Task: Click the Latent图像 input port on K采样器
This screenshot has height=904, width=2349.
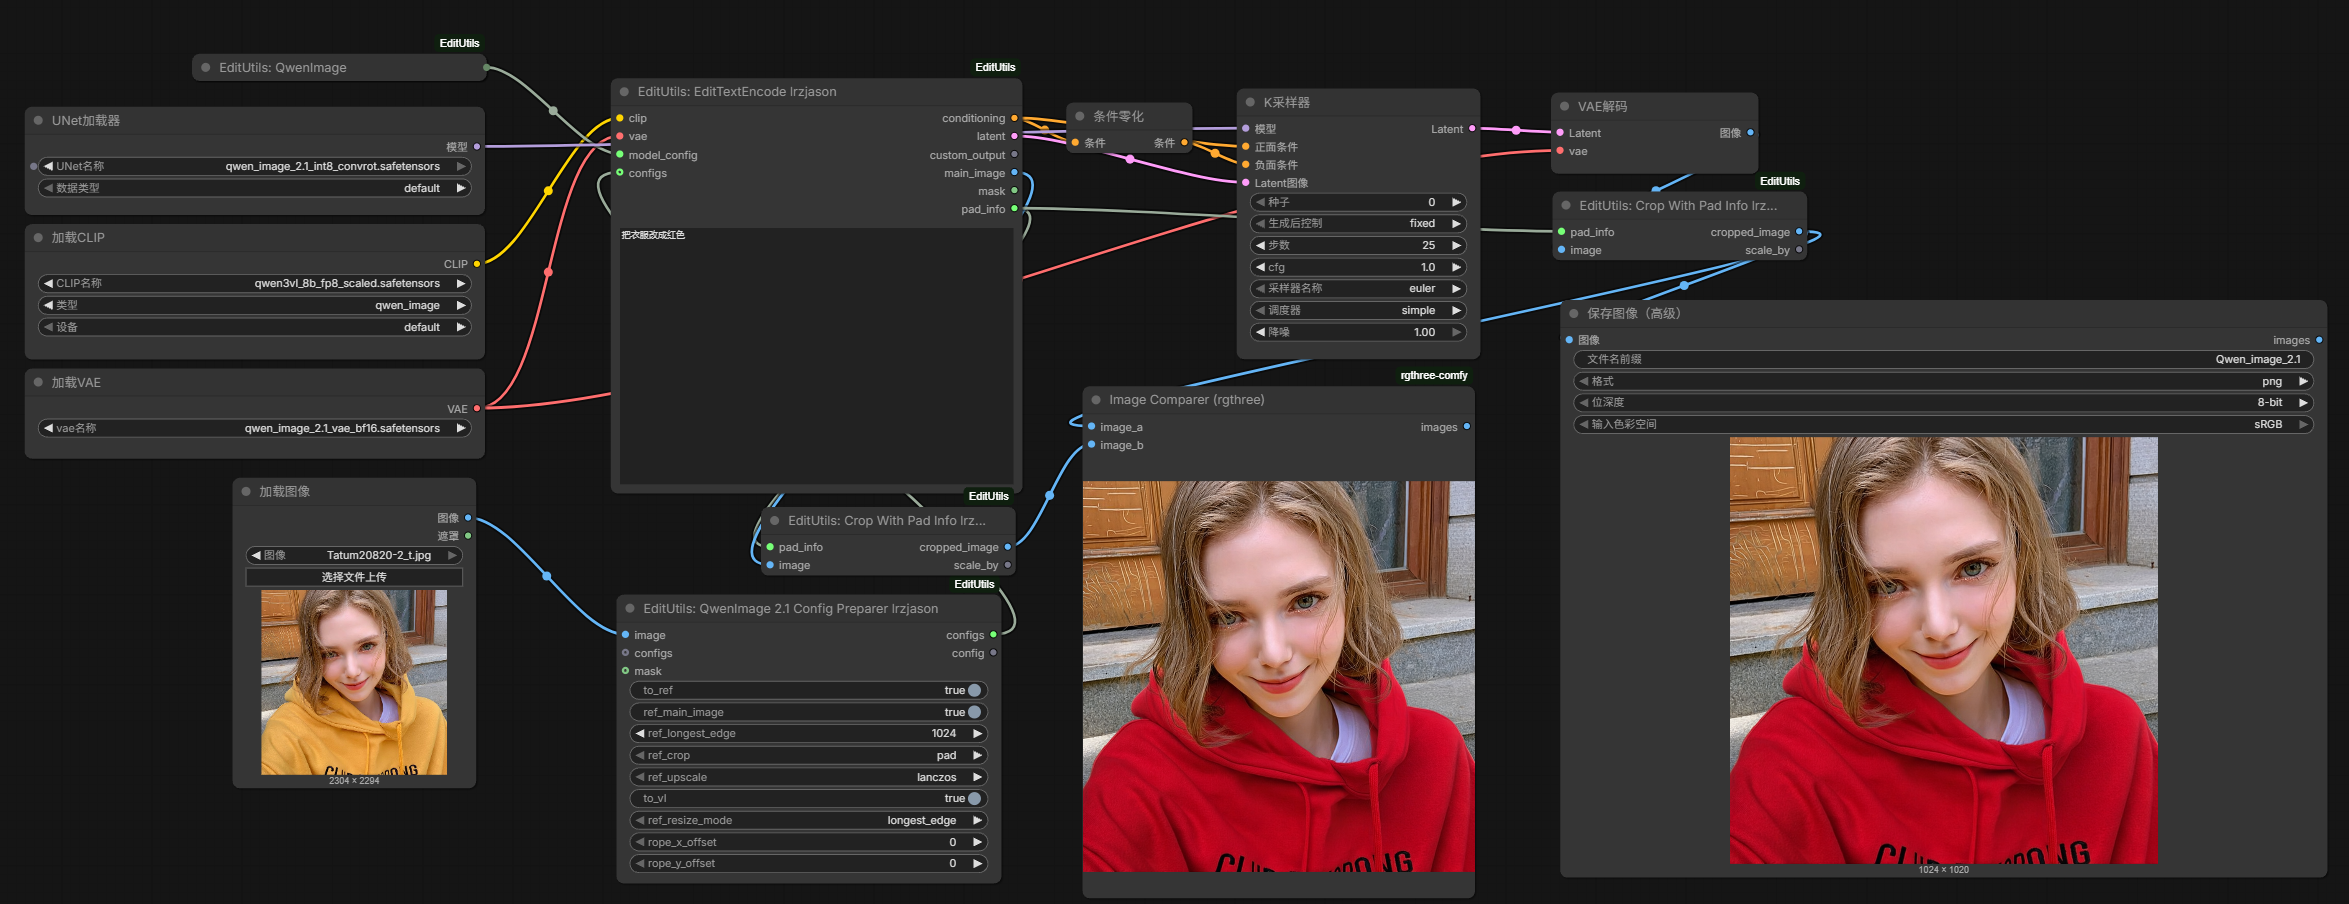Action: tap(1246, 183)
